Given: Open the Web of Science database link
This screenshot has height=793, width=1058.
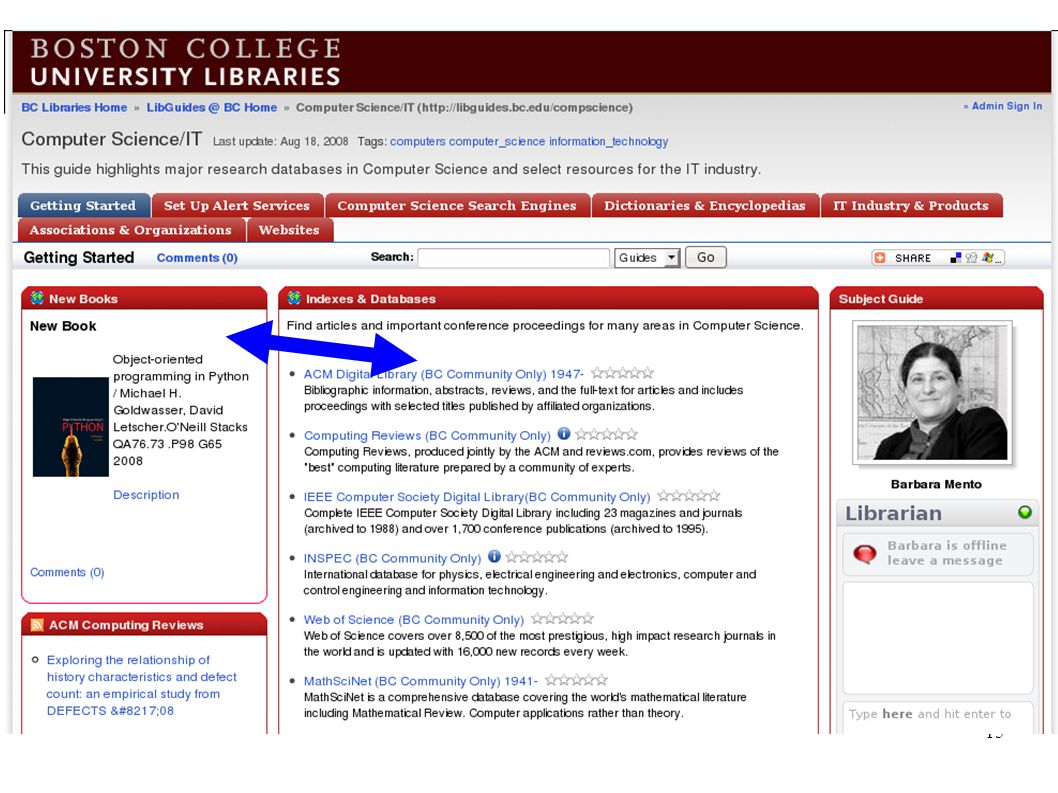Looking at the screenshot, I should (414, 620).
